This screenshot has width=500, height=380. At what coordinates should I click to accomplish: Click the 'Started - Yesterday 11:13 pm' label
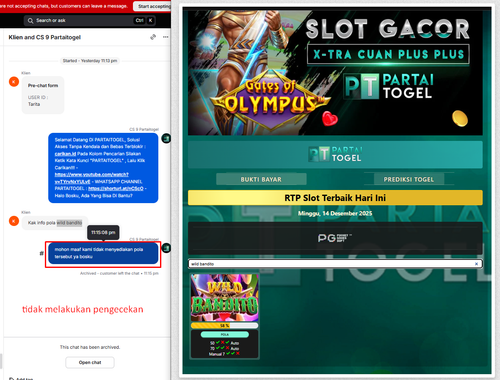click(x=90, y=61)
